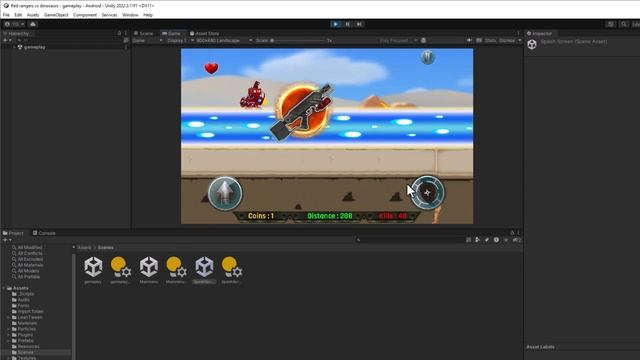This screenshot has height=360, width=640.
Task: Collapse the Assets root folder
Action: (x=4, y=288)
